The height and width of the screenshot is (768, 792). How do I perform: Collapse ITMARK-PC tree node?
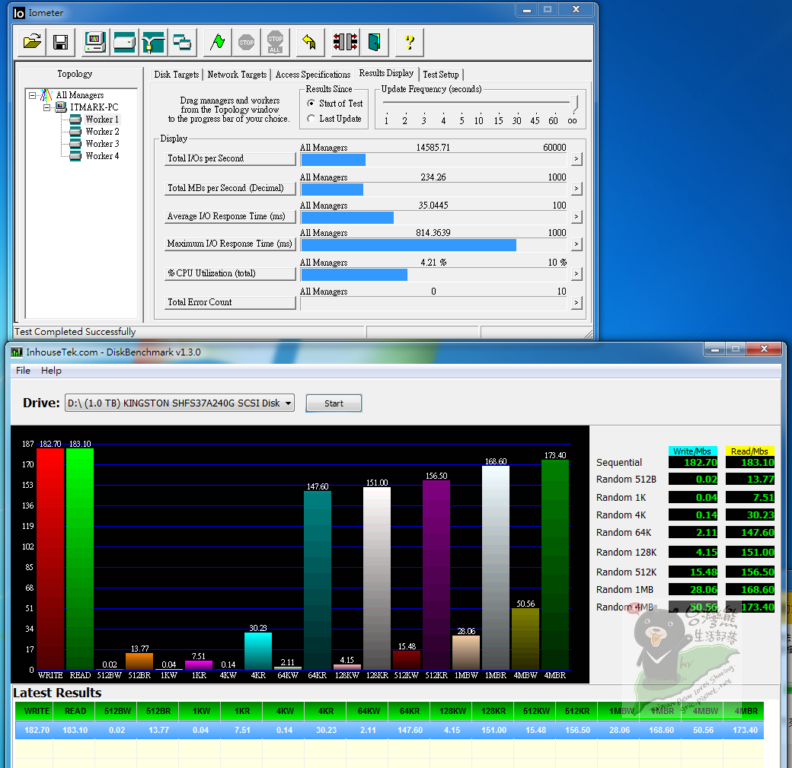click(x=47, y=107)
